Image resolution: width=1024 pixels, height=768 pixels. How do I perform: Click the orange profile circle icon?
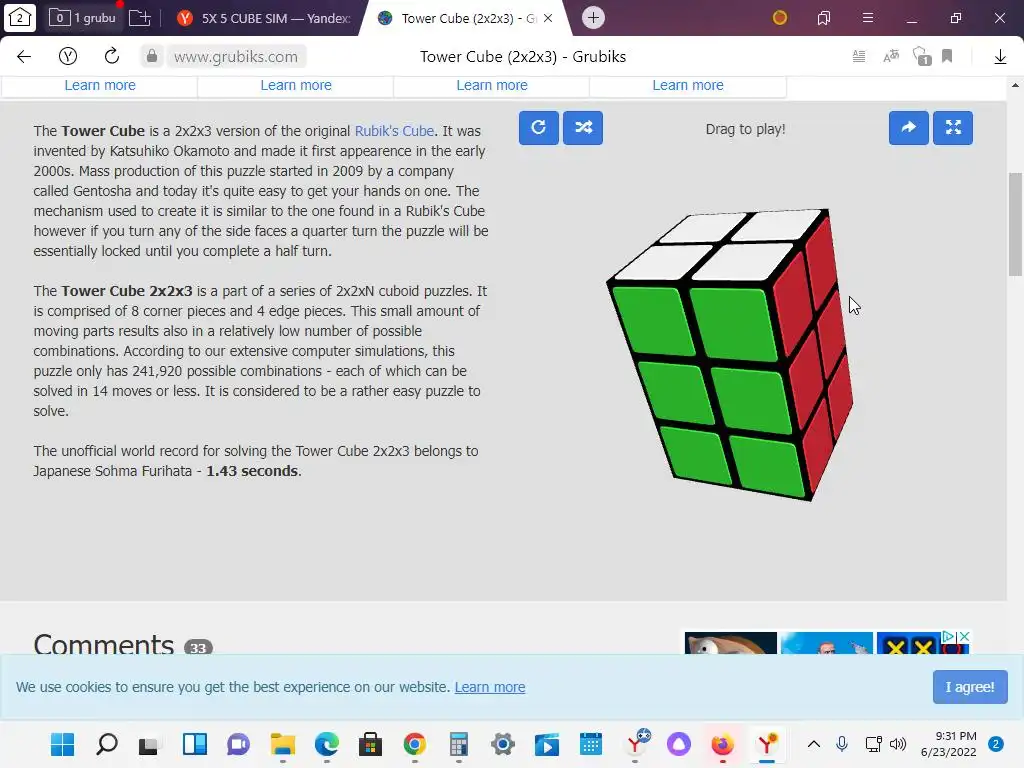pos(779,18)
